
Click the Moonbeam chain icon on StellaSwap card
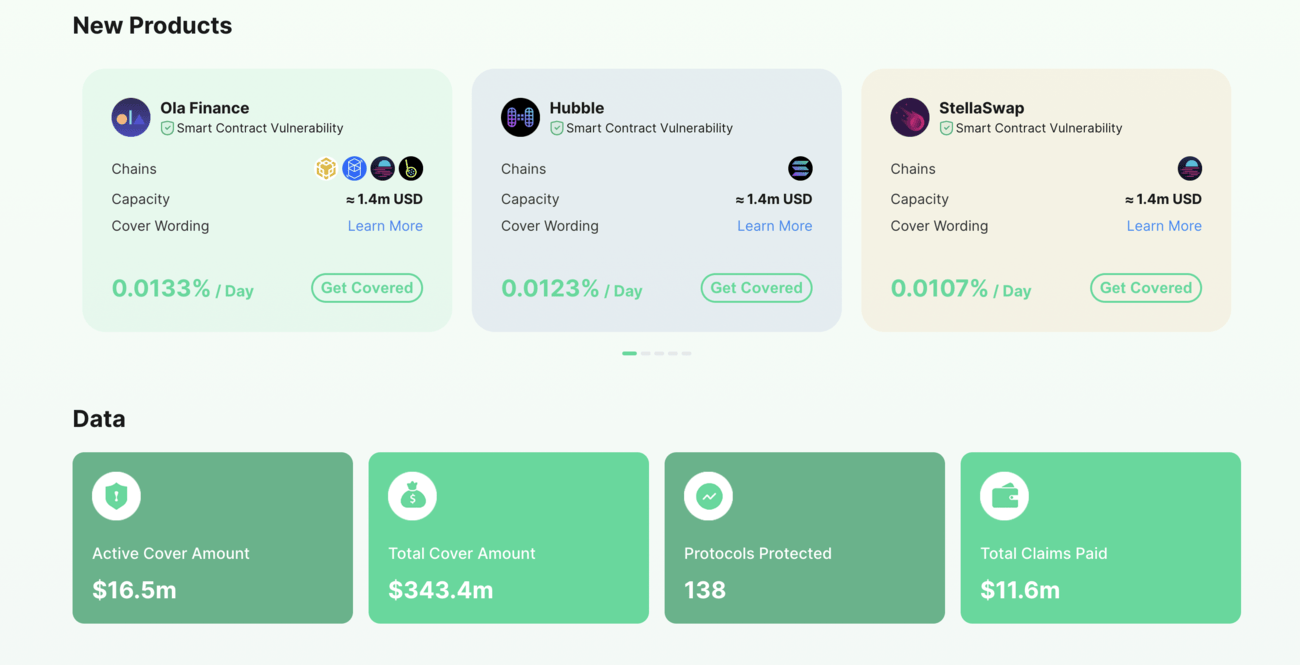click(1189, 168)
